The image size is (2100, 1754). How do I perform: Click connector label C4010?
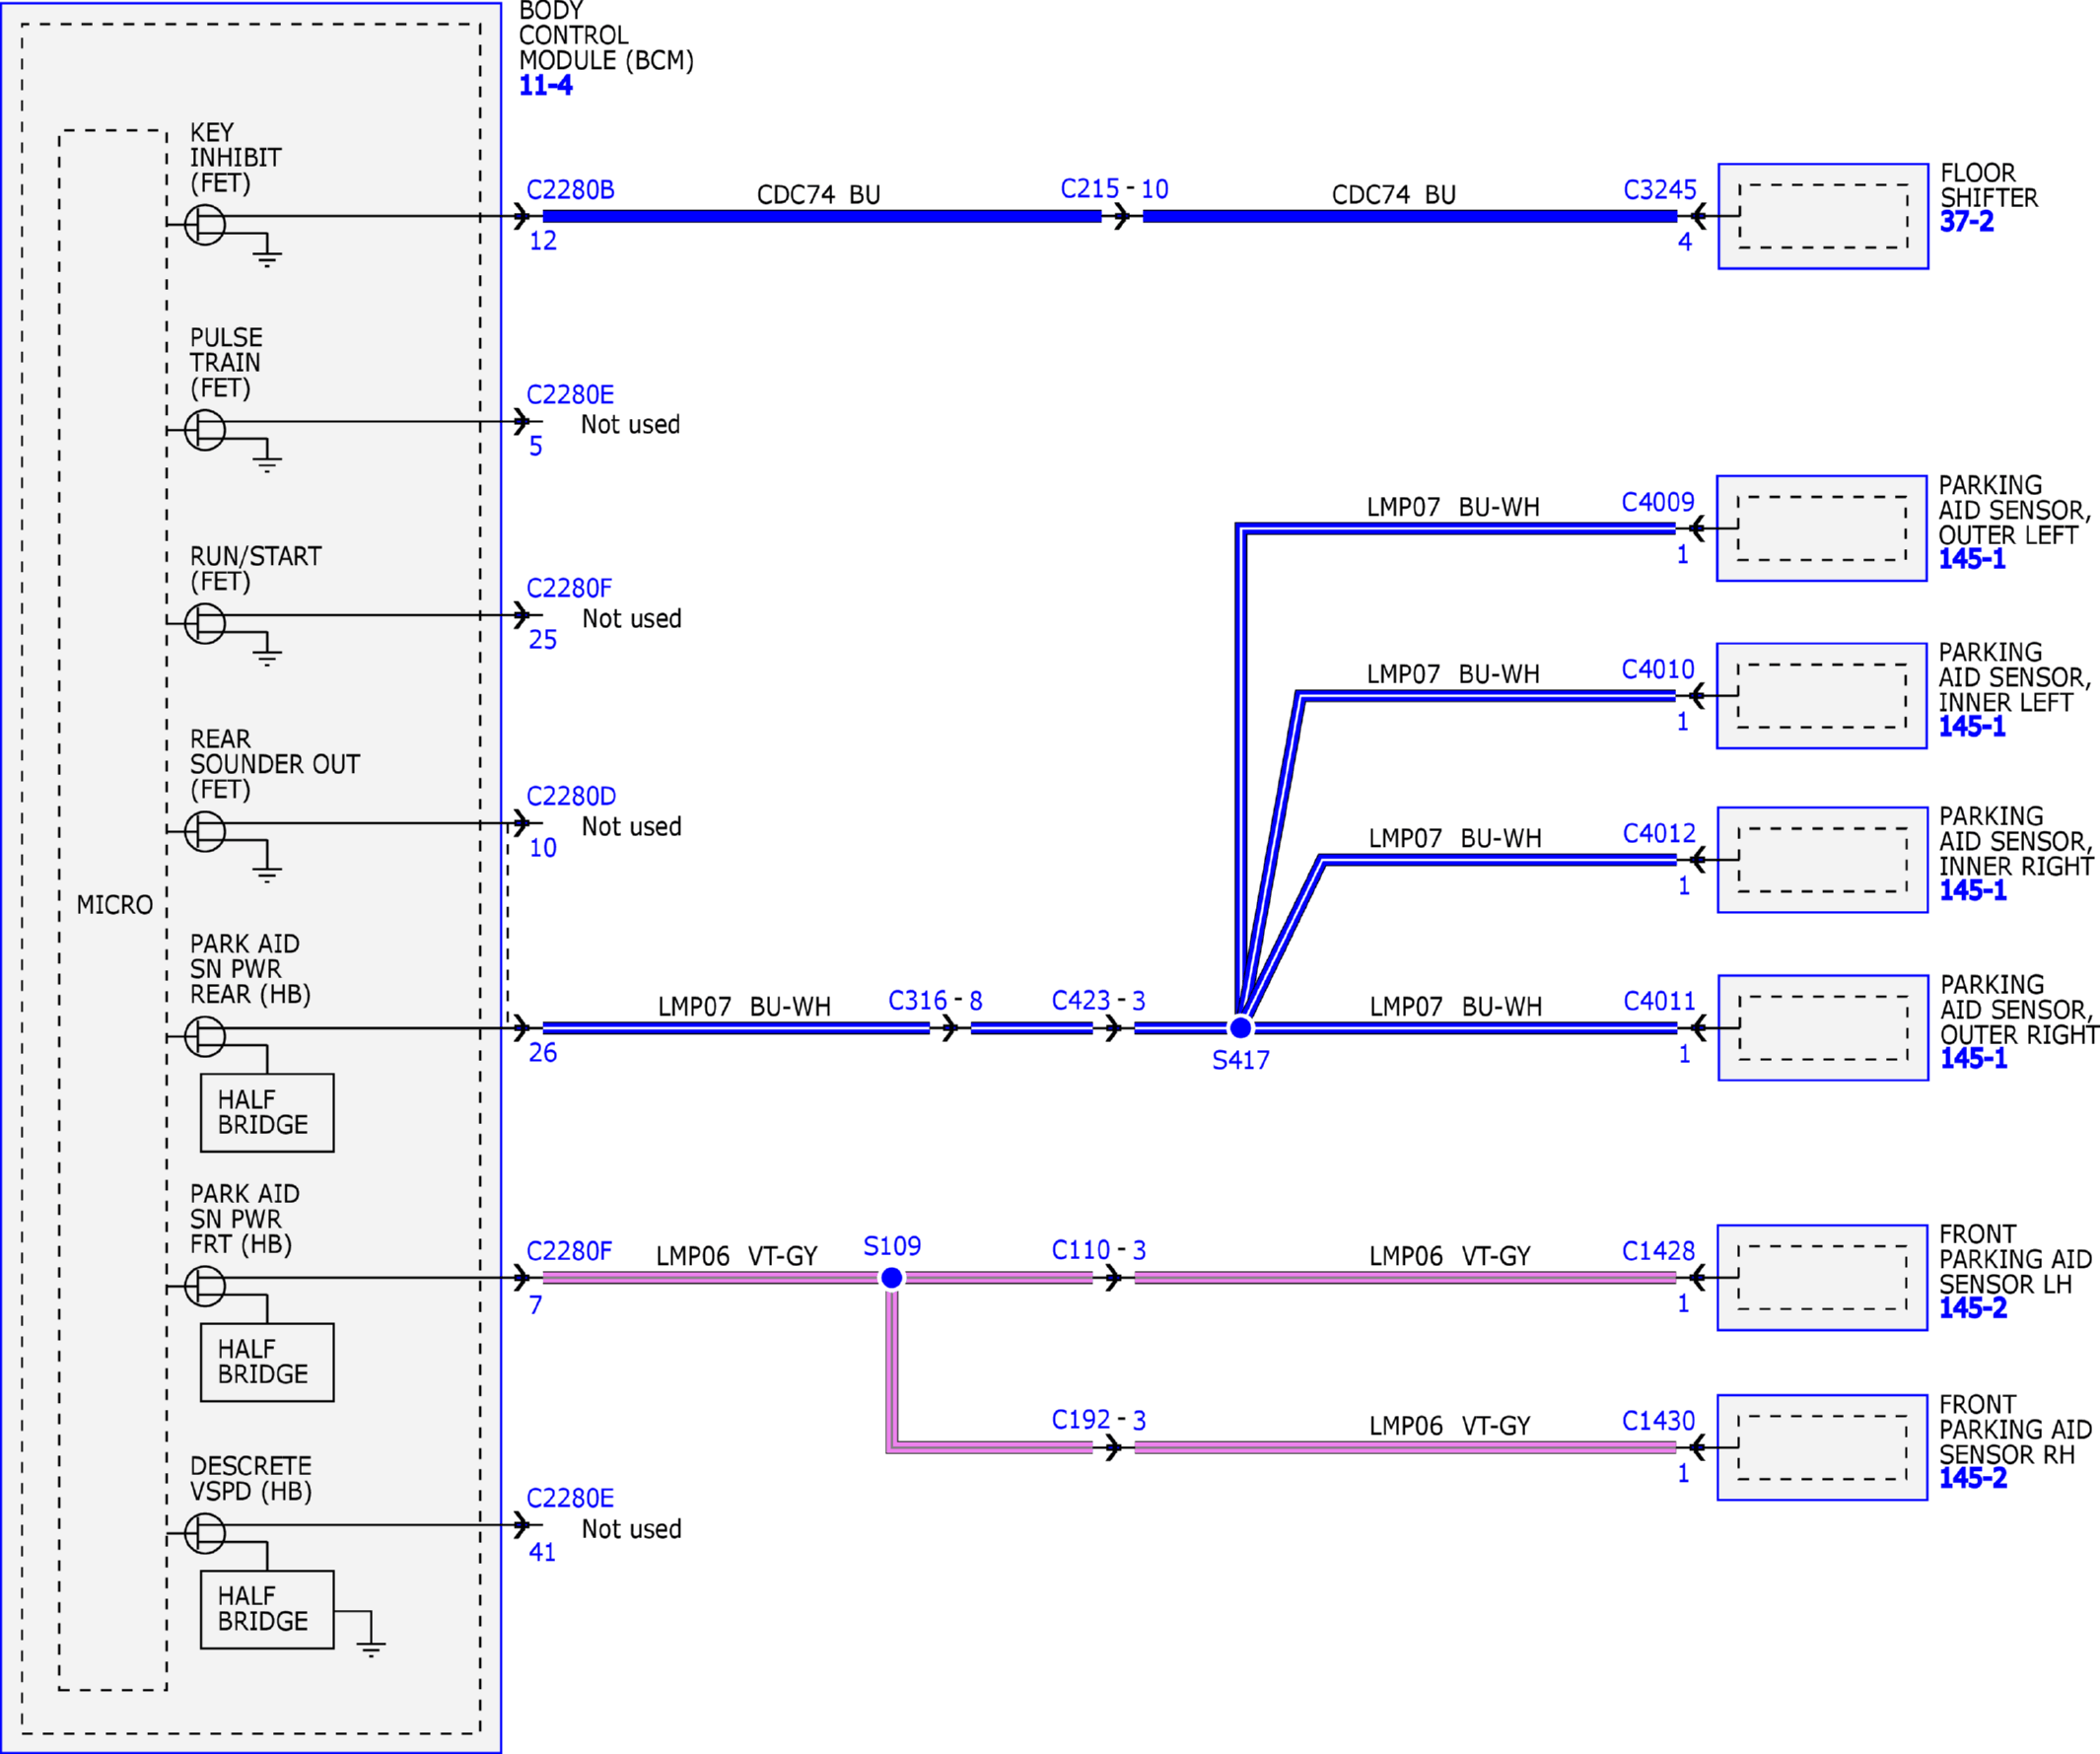pyautogui.click(x=1658, y=669)
